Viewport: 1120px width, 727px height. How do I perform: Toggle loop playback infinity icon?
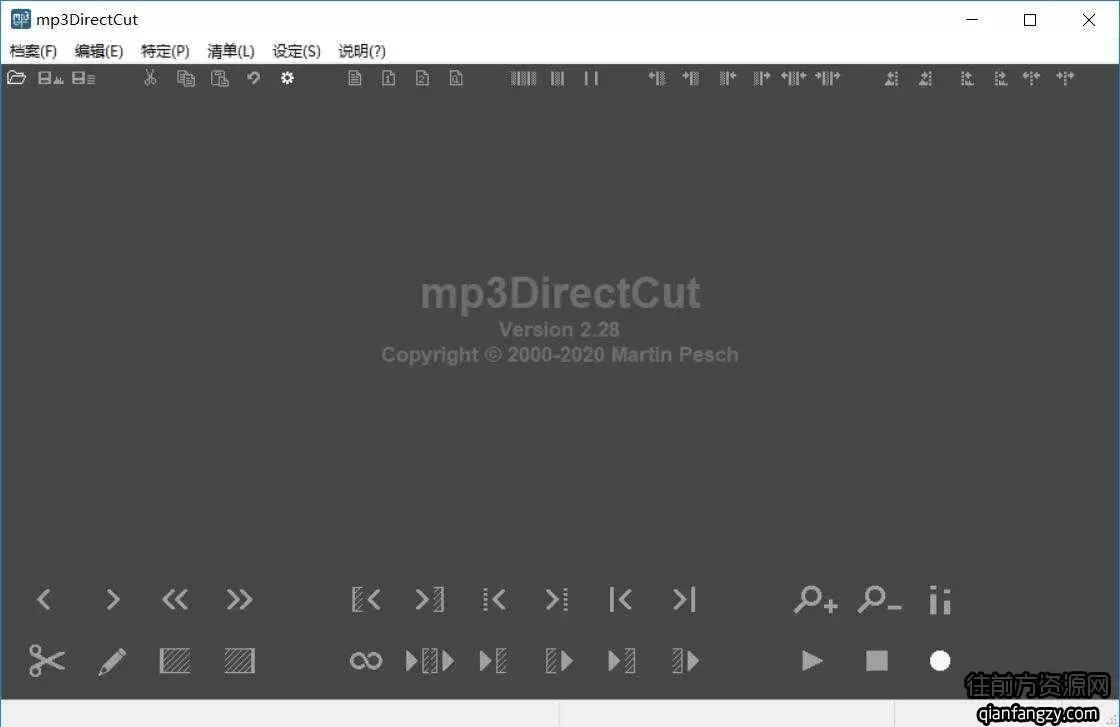366,661
